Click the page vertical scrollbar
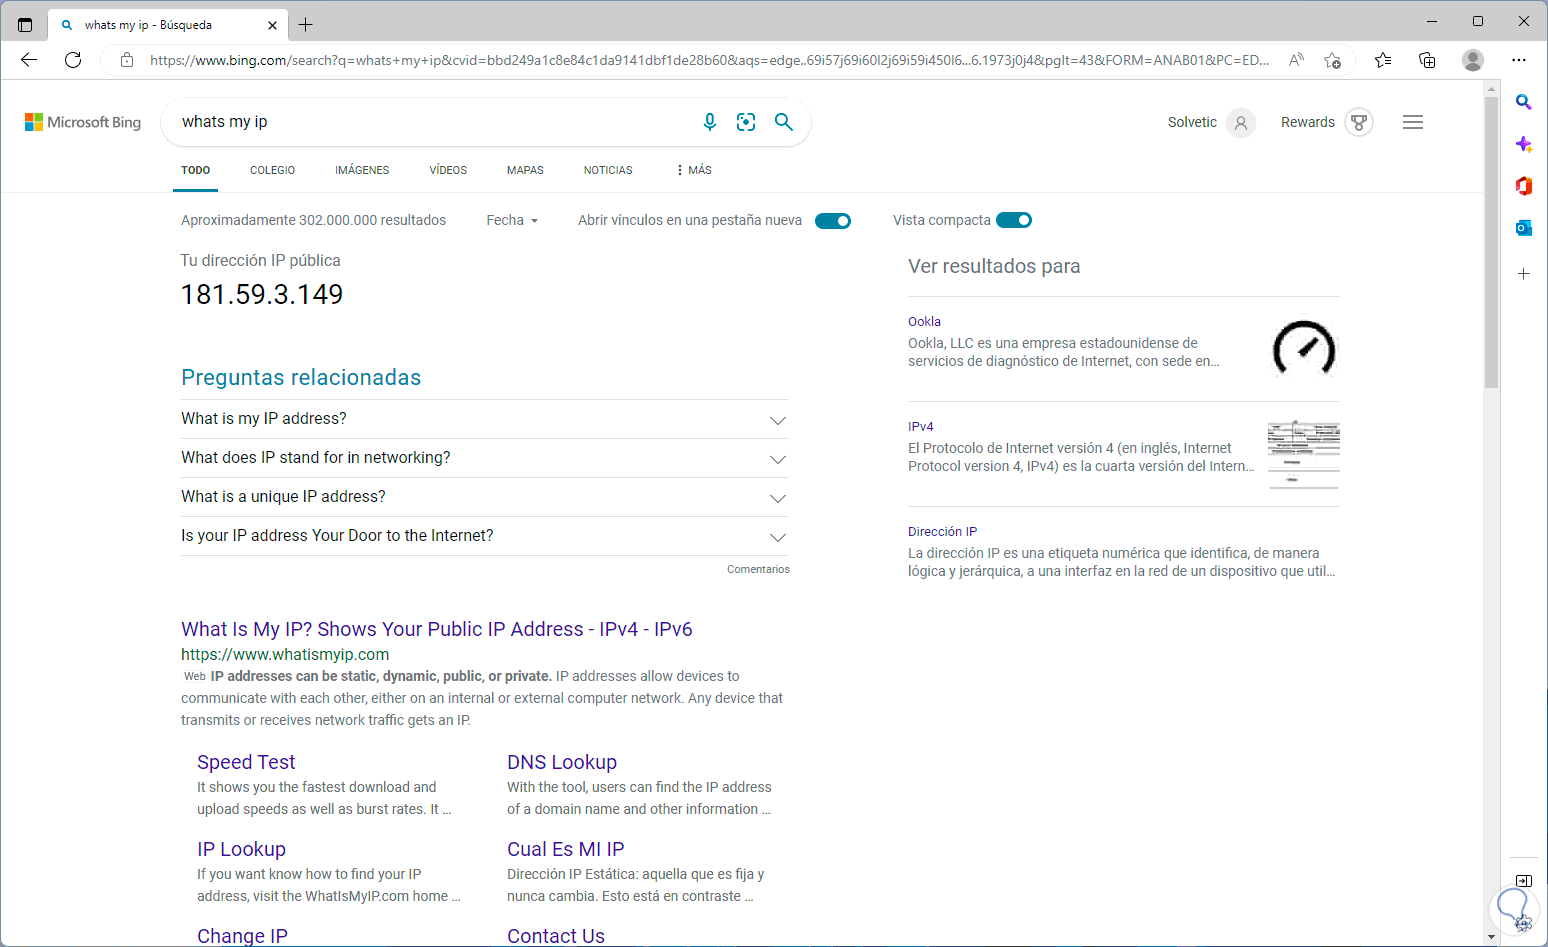 (1491, 240)
